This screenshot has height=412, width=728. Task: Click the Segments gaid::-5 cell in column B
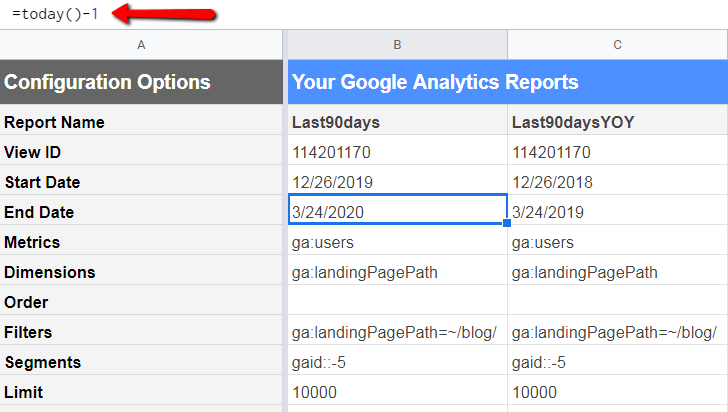pyautogui.click(x=397, y=362)
